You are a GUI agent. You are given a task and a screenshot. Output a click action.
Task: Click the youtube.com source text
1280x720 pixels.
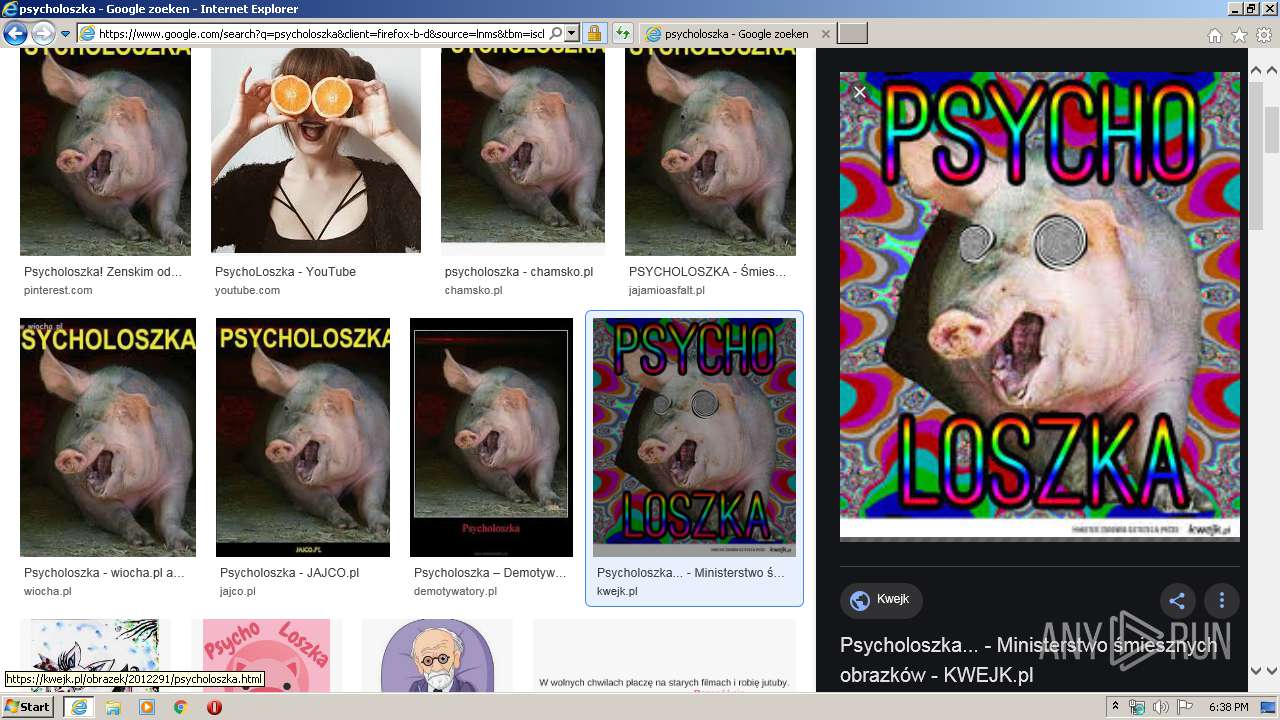247,290
